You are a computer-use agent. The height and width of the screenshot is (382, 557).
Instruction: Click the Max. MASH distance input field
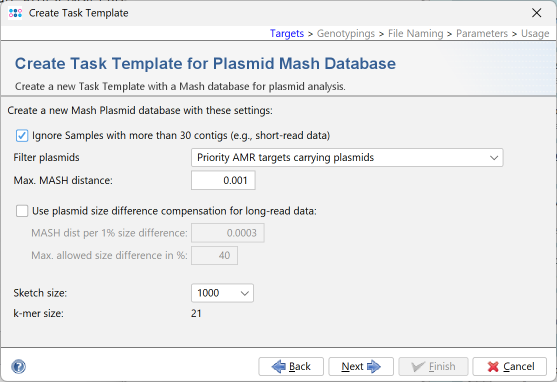[x=223, y=180]
